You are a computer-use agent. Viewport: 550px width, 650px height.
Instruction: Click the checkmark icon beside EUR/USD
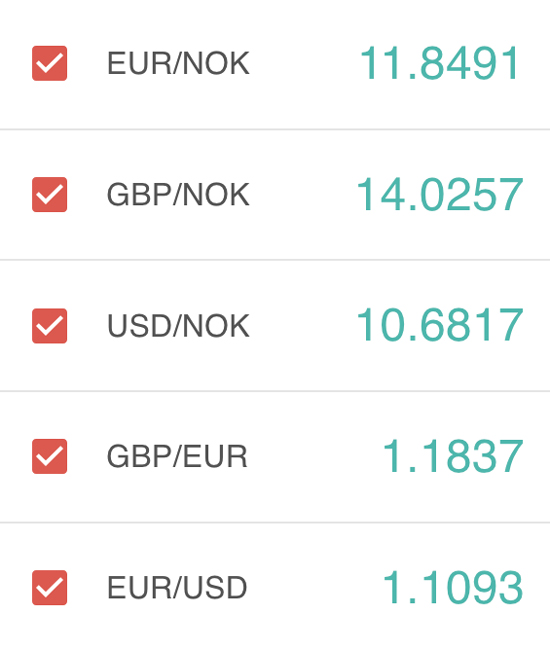(x=50, y=587)
